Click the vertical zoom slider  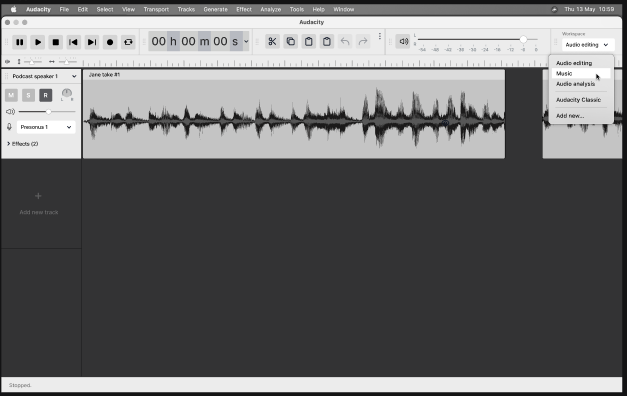pos(32,62)
